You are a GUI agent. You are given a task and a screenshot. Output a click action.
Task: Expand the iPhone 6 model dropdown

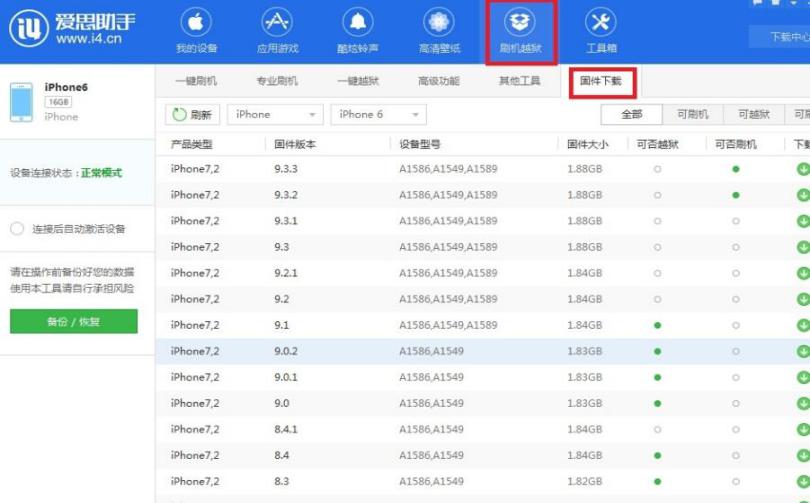click(379, 115)
